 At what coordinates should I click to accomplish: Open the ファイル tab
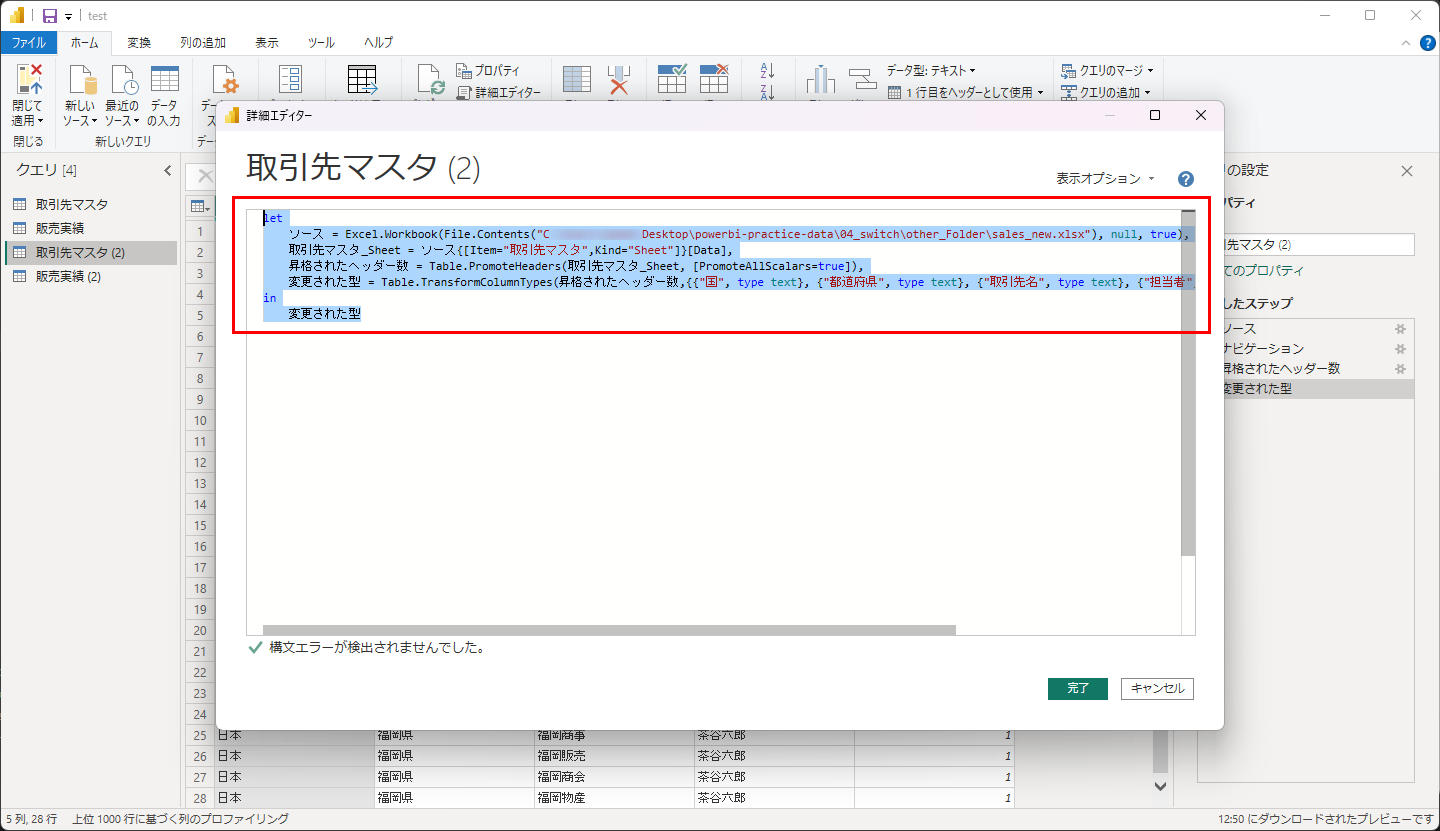pyautogui.click(x=28, y=43)
